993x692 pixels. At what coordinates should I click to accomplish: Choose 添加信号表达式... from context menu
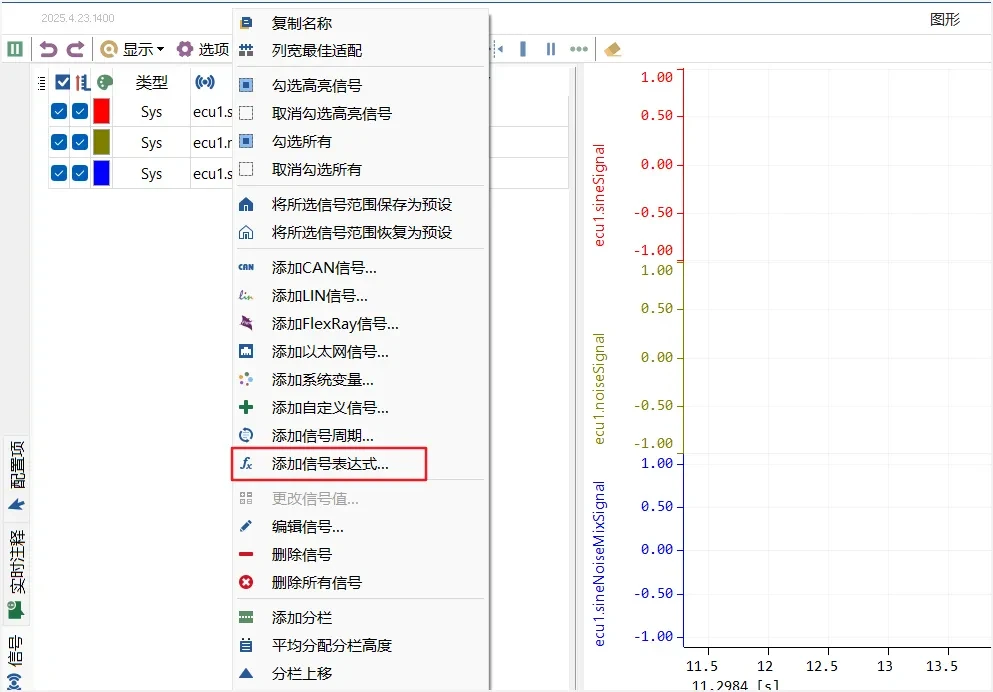329,464
